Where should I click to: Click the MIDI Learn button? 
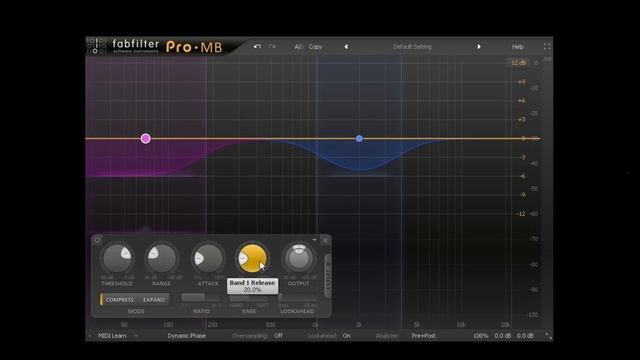112,336
